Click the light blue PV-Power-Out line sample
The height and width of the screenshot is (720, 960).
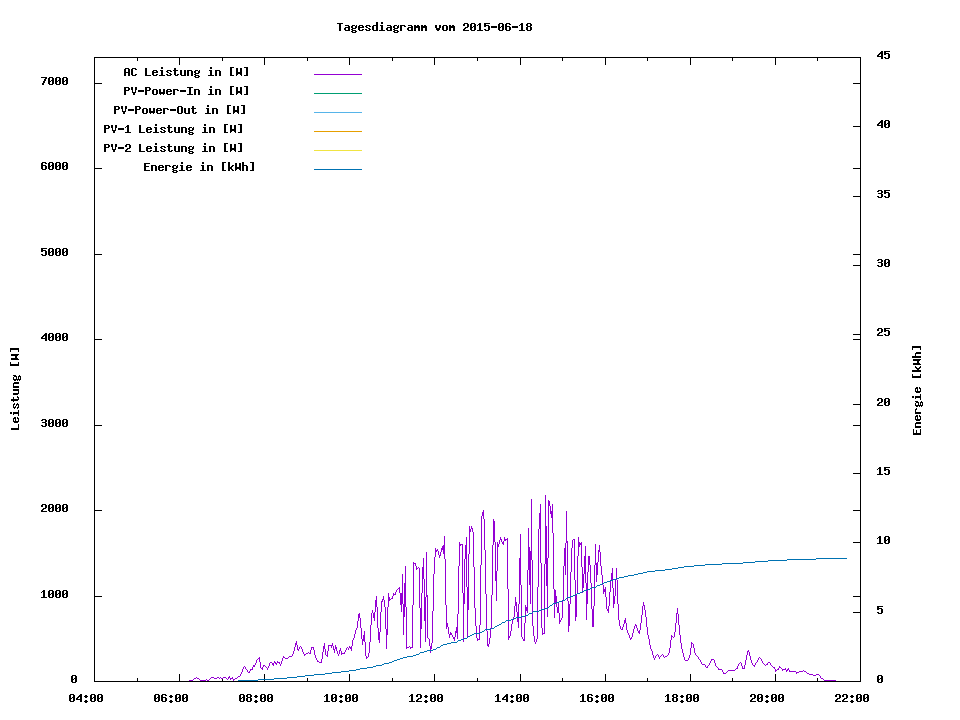337,112
